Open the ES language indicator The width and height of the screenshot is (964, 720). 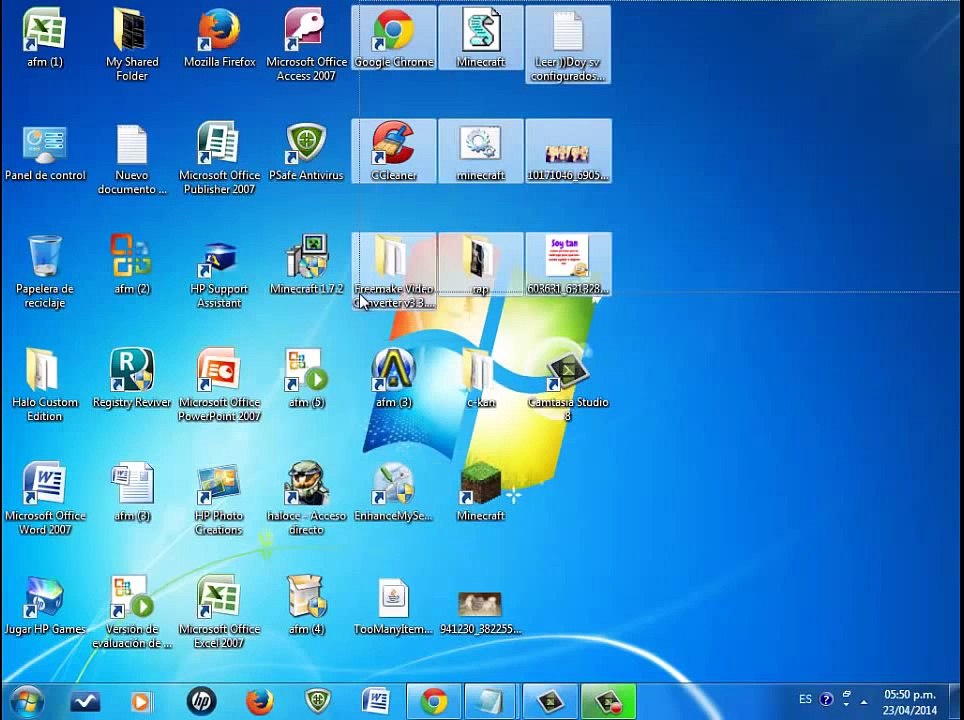(805, 699)
